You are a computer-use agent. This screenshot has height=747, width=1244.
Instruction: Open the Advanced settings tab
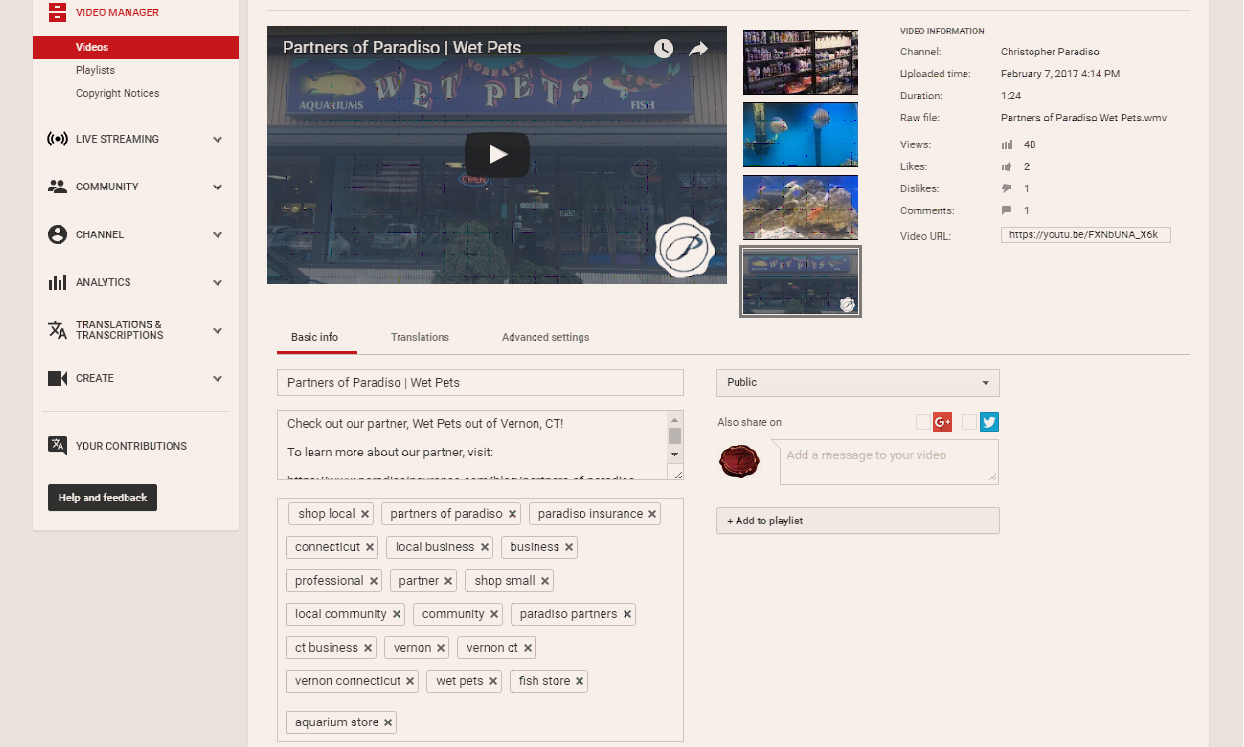[545, 337]
